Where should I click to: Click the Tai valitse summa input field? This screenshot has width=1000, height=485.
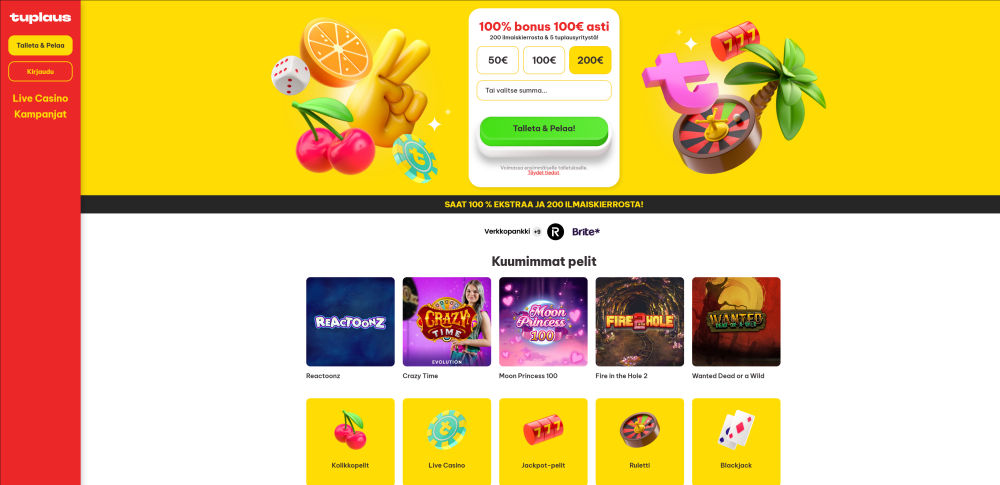[x=544, y=91]
